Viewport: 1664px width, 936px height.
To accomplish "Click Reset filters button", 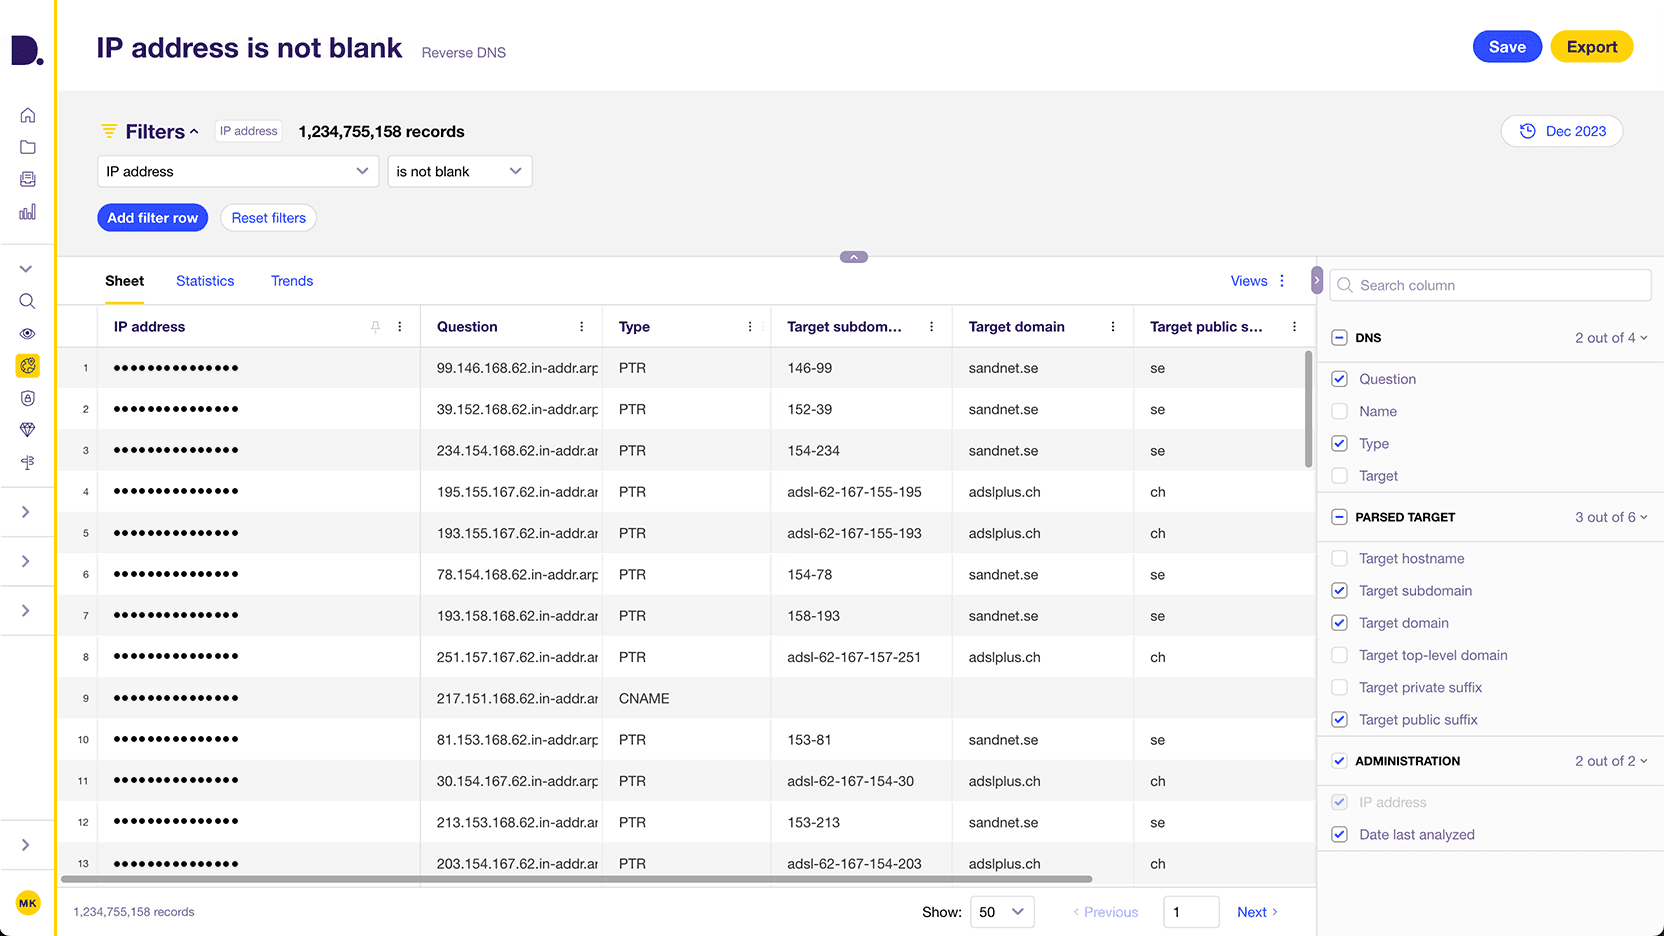I will click(x=269, y=218).
